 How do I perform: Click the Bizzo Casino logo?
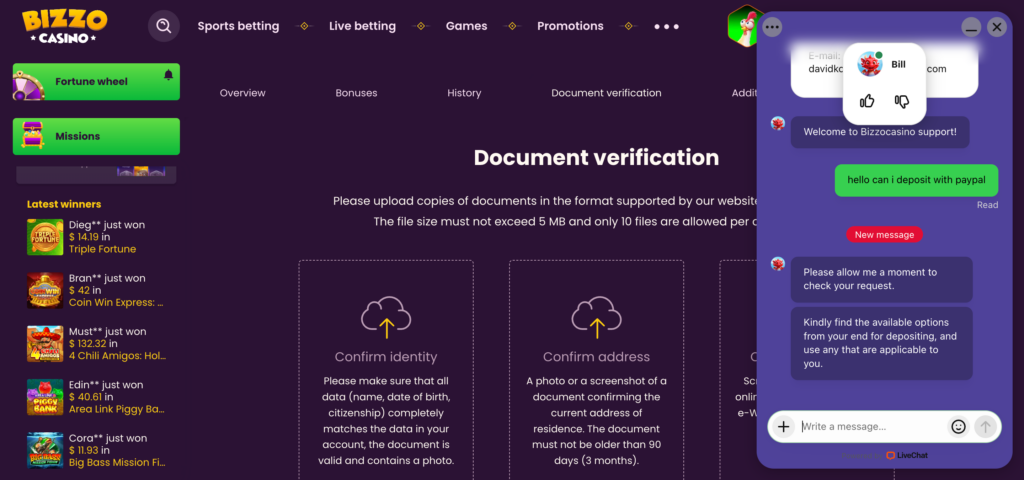tap(64, 26)
